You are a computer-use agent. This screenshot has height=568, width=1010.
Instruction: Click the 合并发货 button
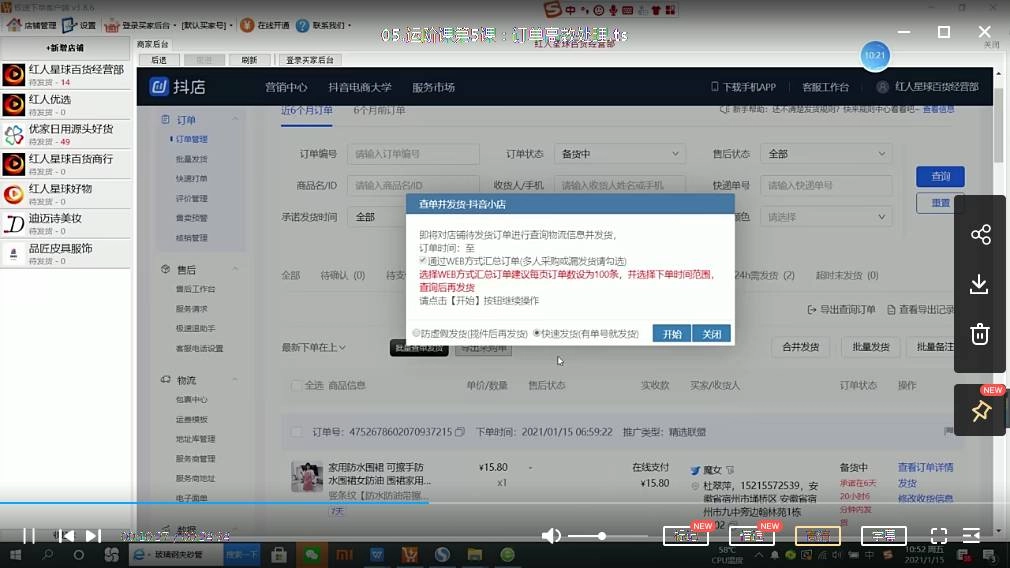[801, 347]
